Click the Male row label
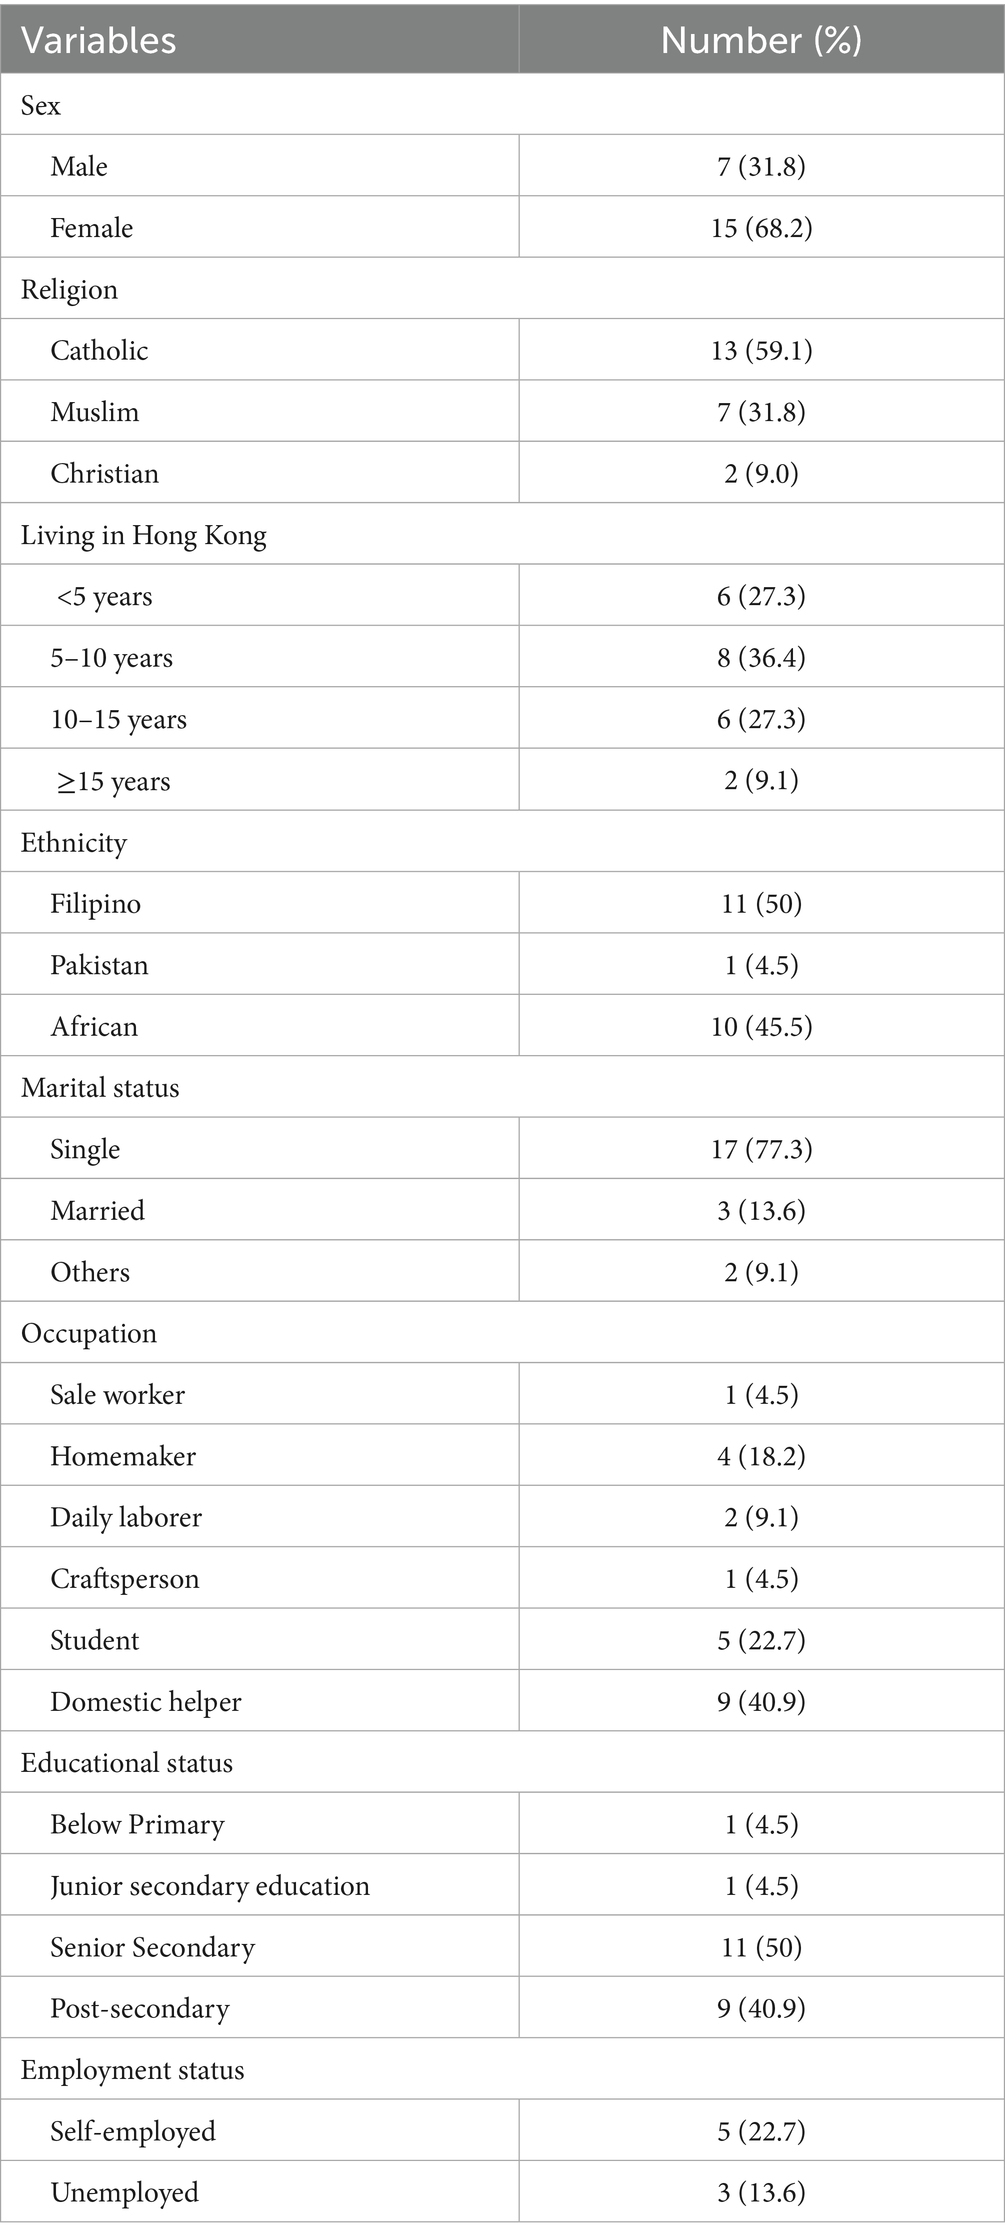 pyautogui.click(x=79, y=166)
